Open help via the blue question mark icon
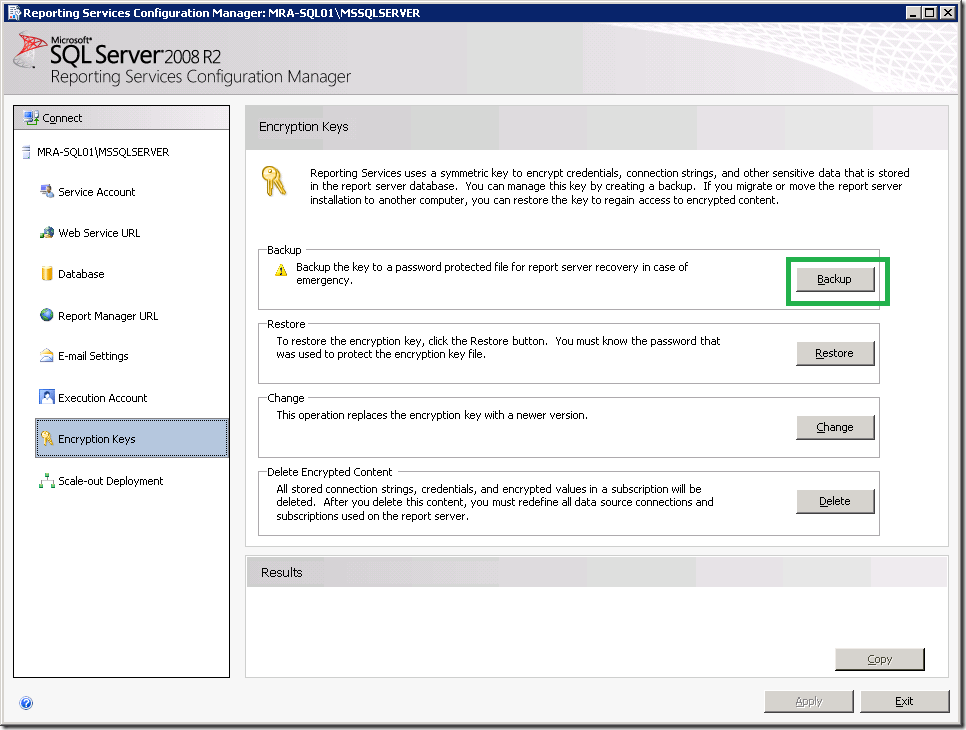The height and width of the screenshot is (730, 966). coord(26,703)
